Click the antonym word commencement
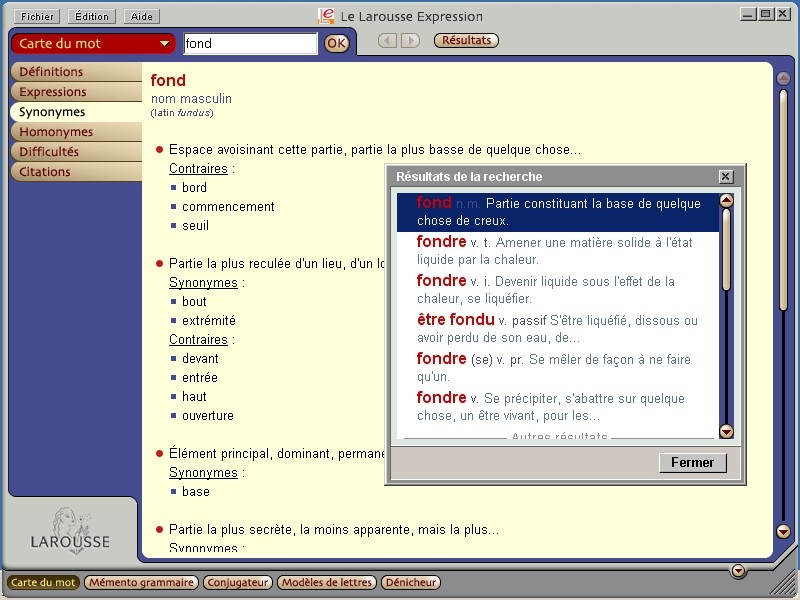Viewport: 800px width, 600px height. coord(228,207)
